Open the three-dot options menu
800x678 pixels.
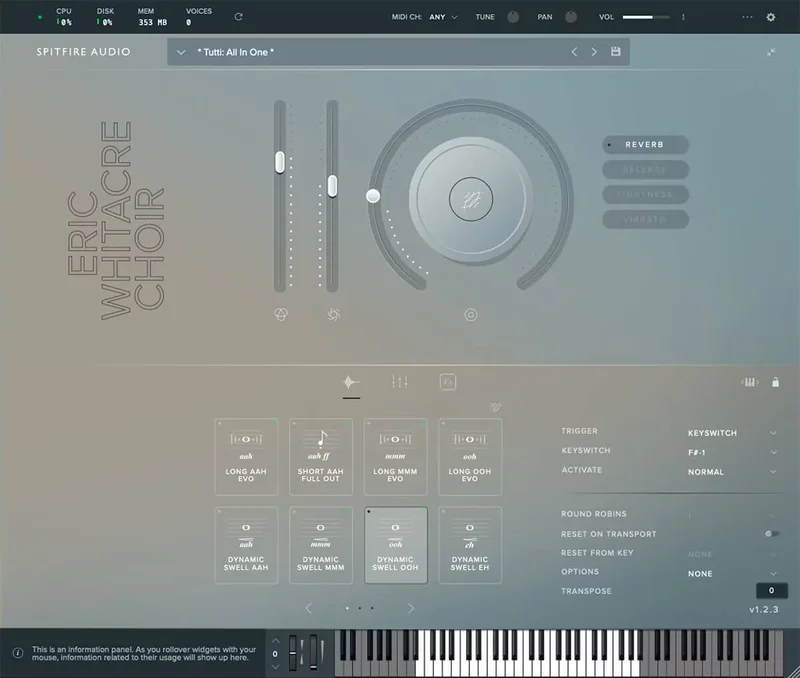pyautogui.click(x=747, y=17)
